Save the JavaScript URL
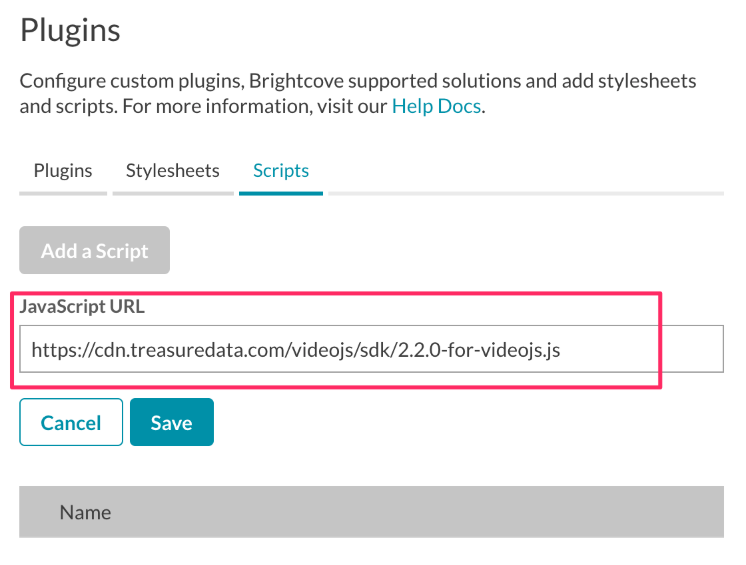The height and width of the screenshot is (565, 746). click(x=171, y=422)
